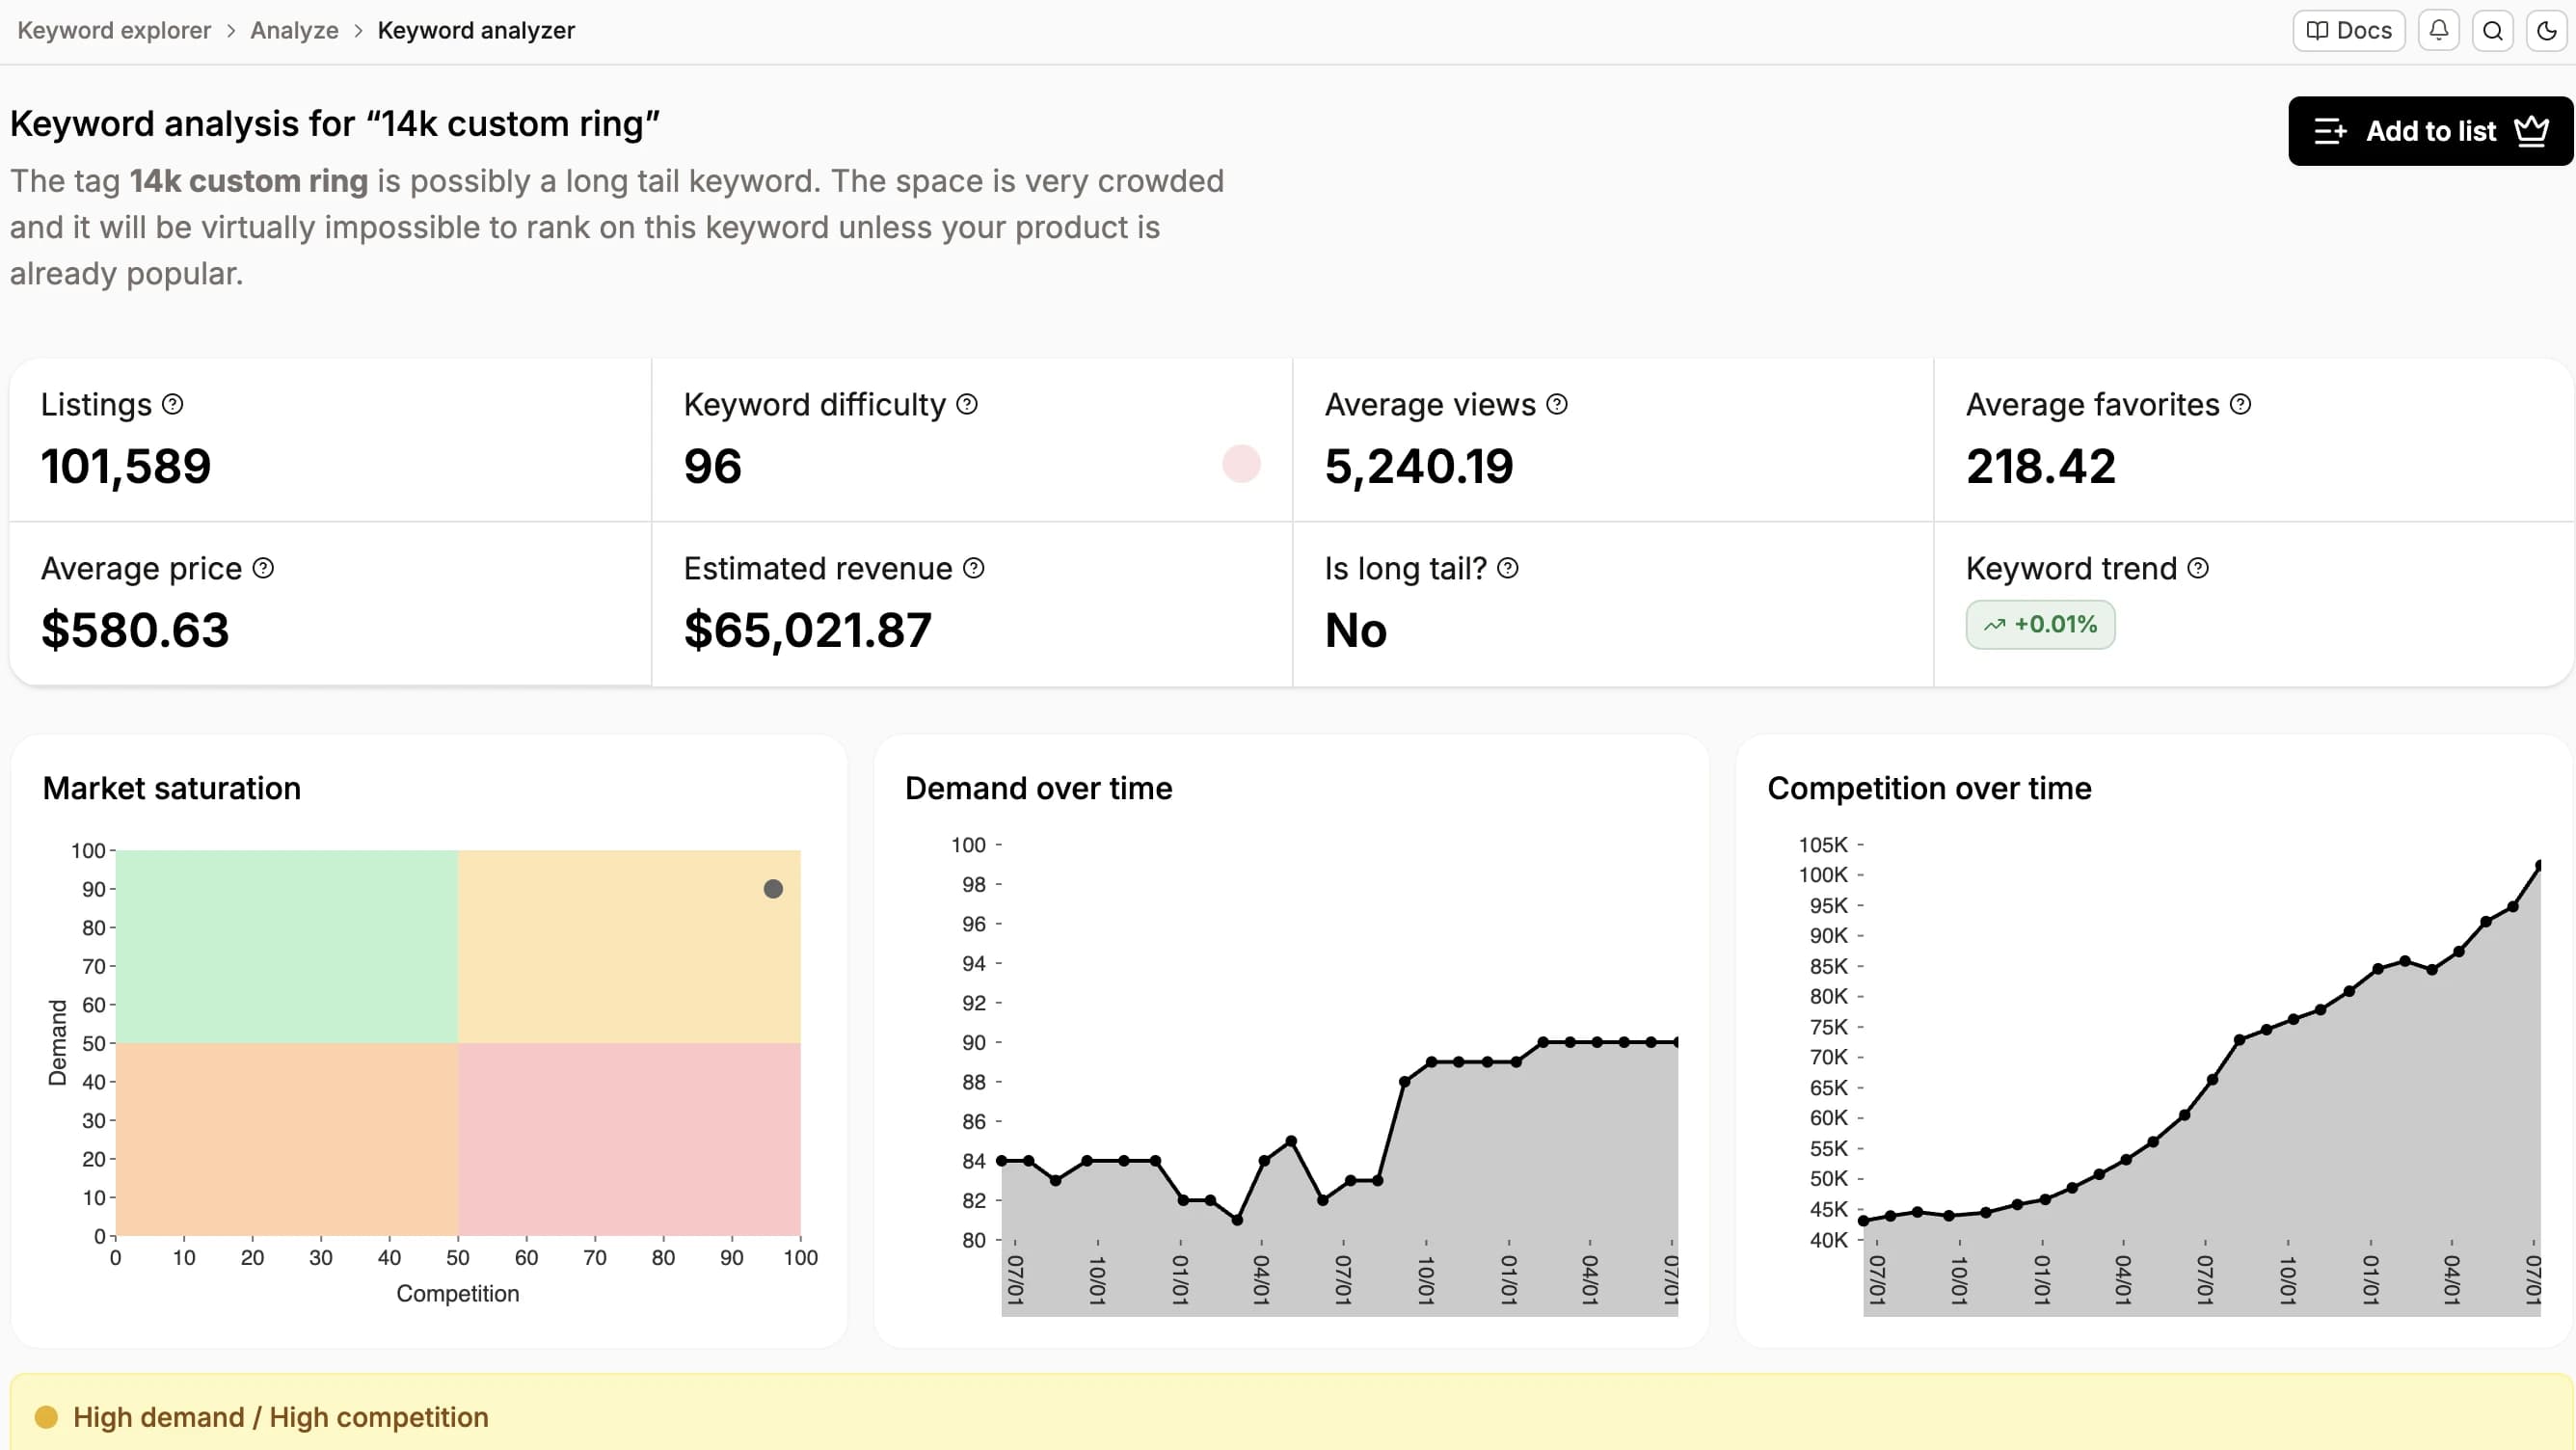2576x1450 pixels.
Task: Click the list-plus icon on Add to list
Action: tap(2330, 131)
